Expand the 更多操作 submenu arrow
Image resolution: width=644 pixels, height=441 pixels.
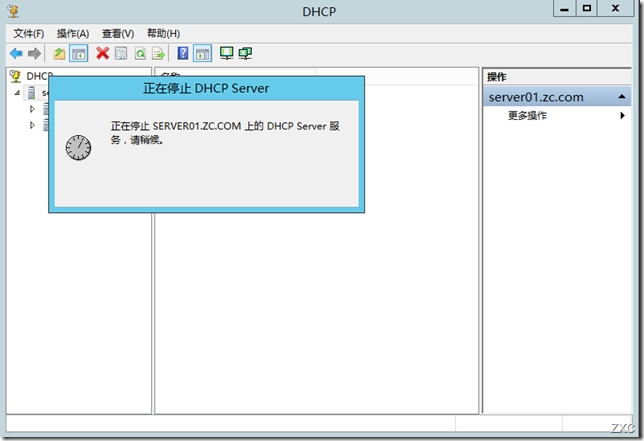point(623,116)
